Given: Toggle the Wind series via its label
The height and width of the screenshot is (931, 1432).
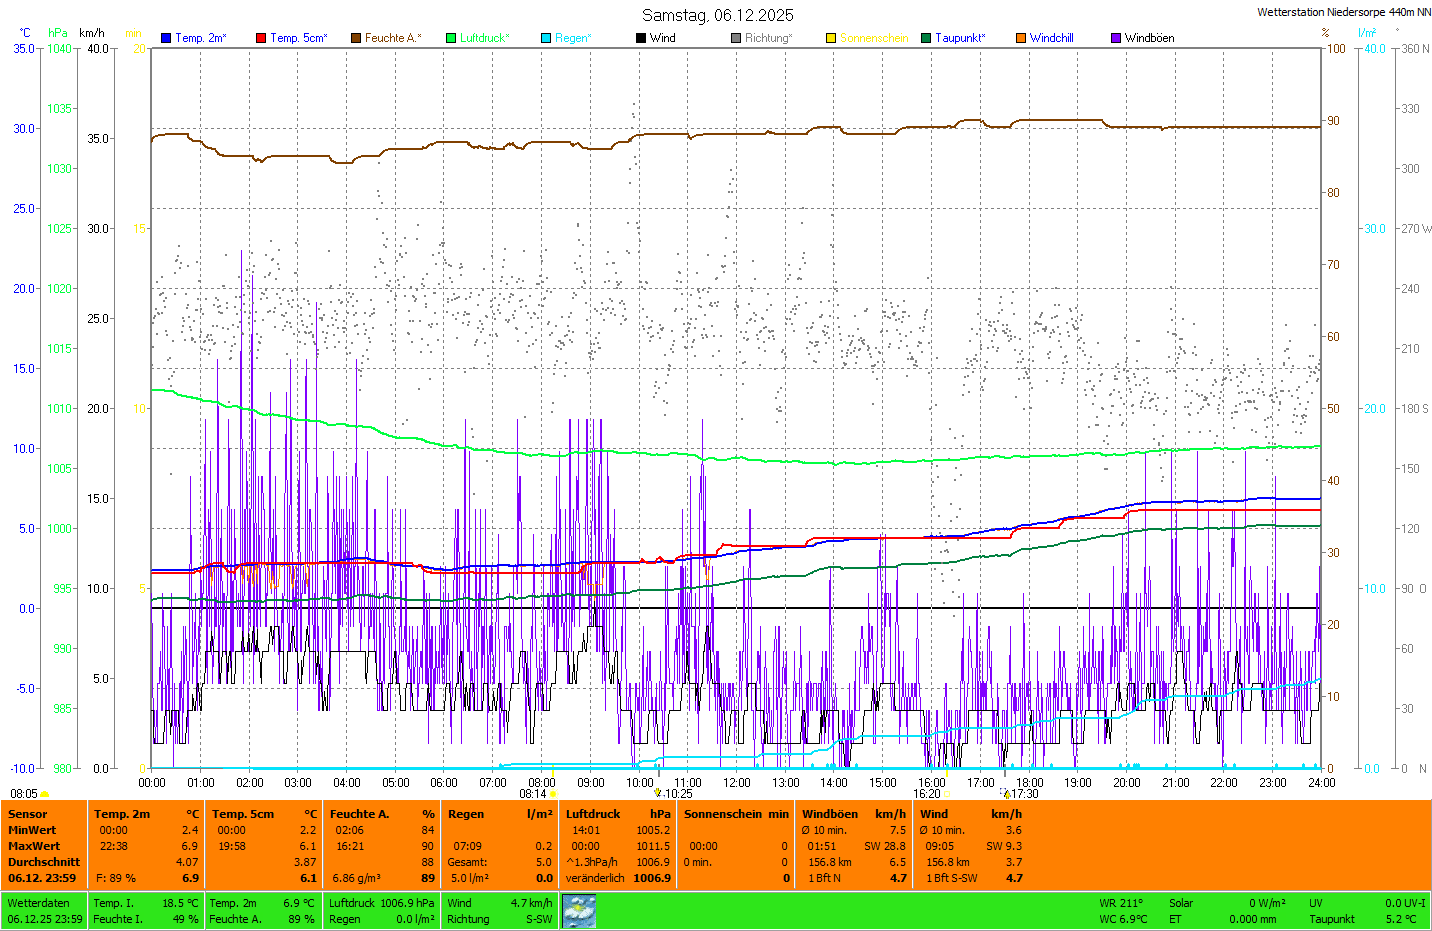Looking at the screenshot, I should (662, 38).
